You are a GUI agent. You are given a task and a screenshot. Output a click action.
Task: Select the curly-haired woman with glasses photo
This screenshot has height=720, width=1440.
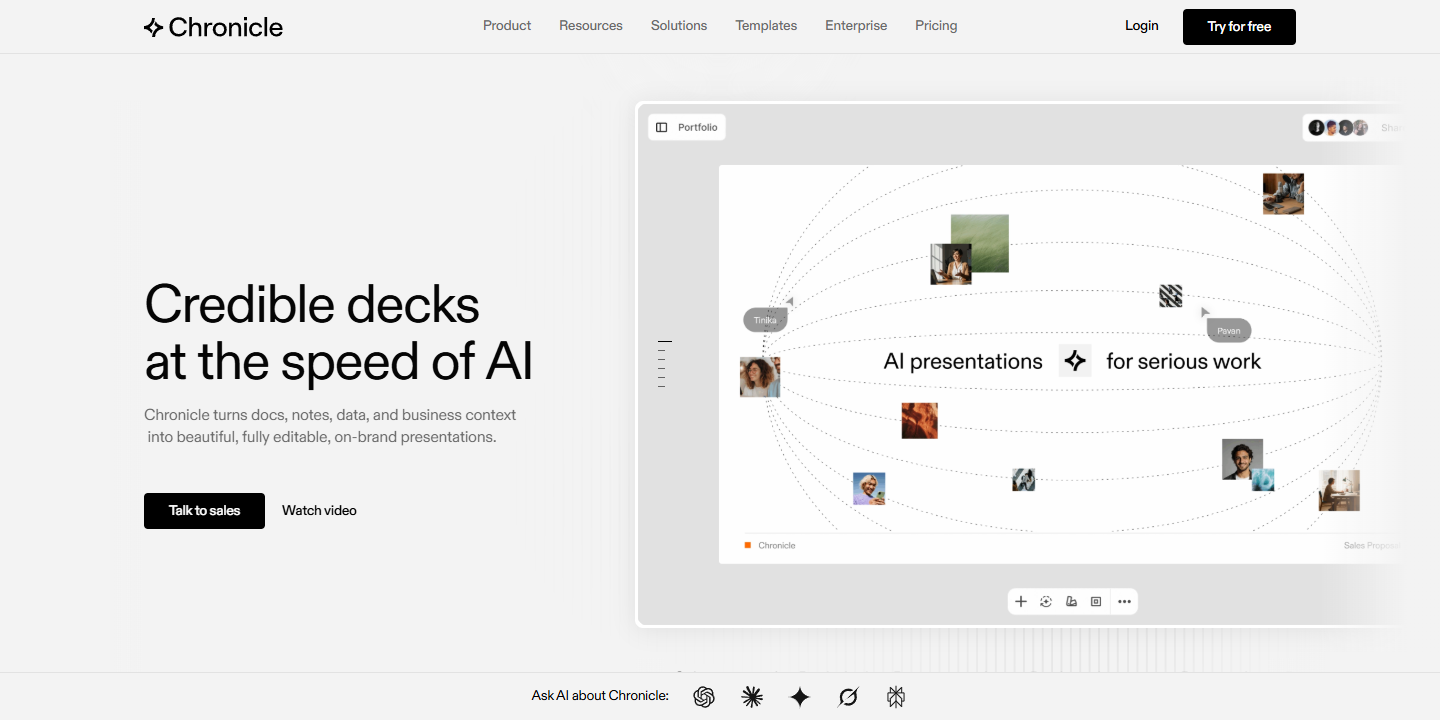[x=760, y=377]
